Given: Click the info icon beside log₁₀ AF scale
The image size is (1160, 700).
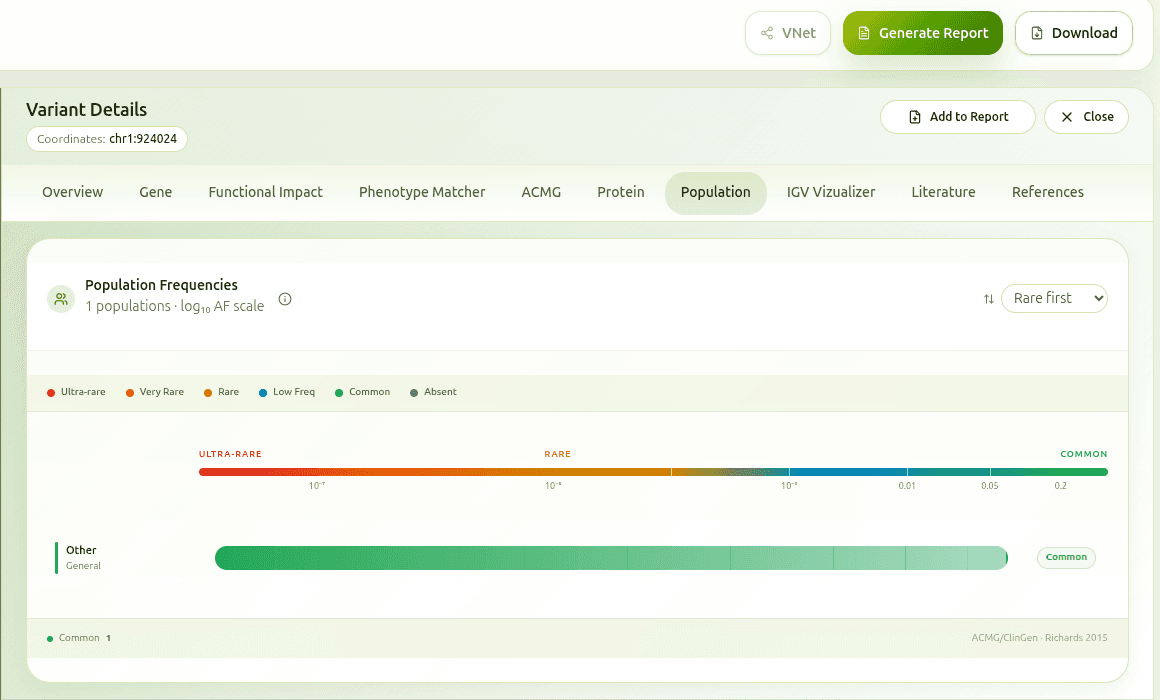Looking at the screenshot, I should pos(285,299).
